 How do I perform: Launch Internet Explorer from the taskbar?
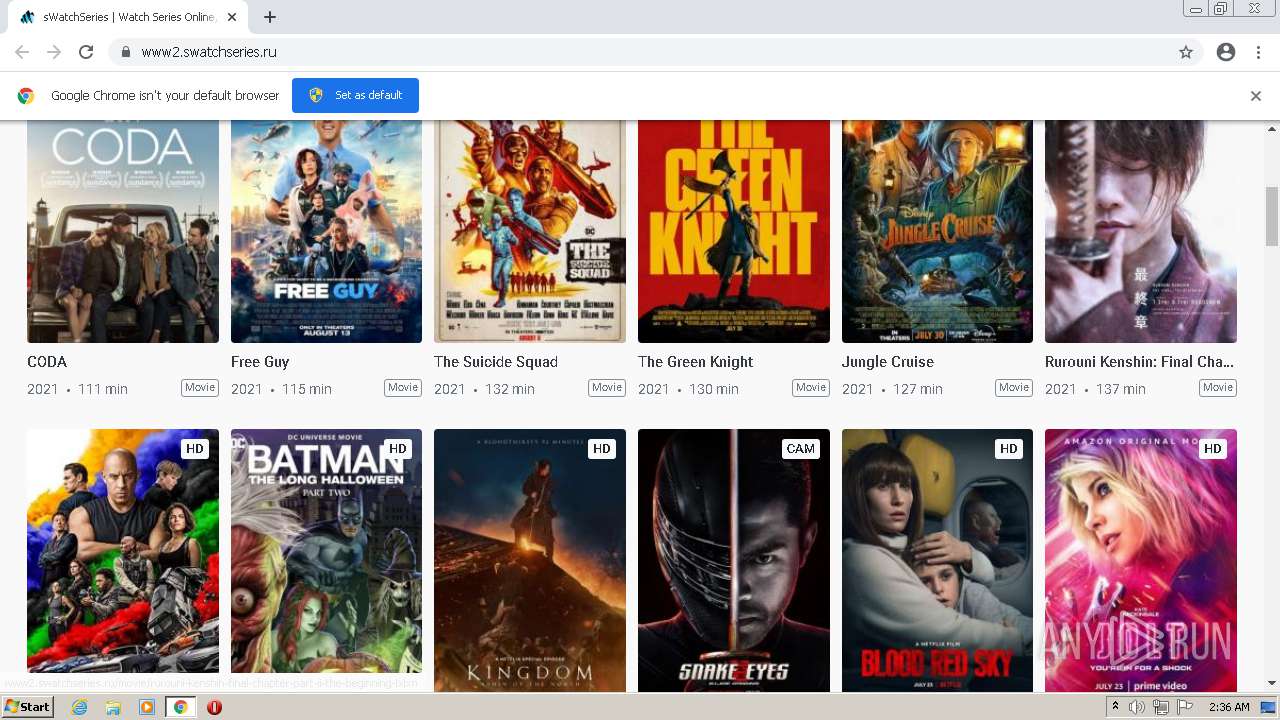point(79,707)
